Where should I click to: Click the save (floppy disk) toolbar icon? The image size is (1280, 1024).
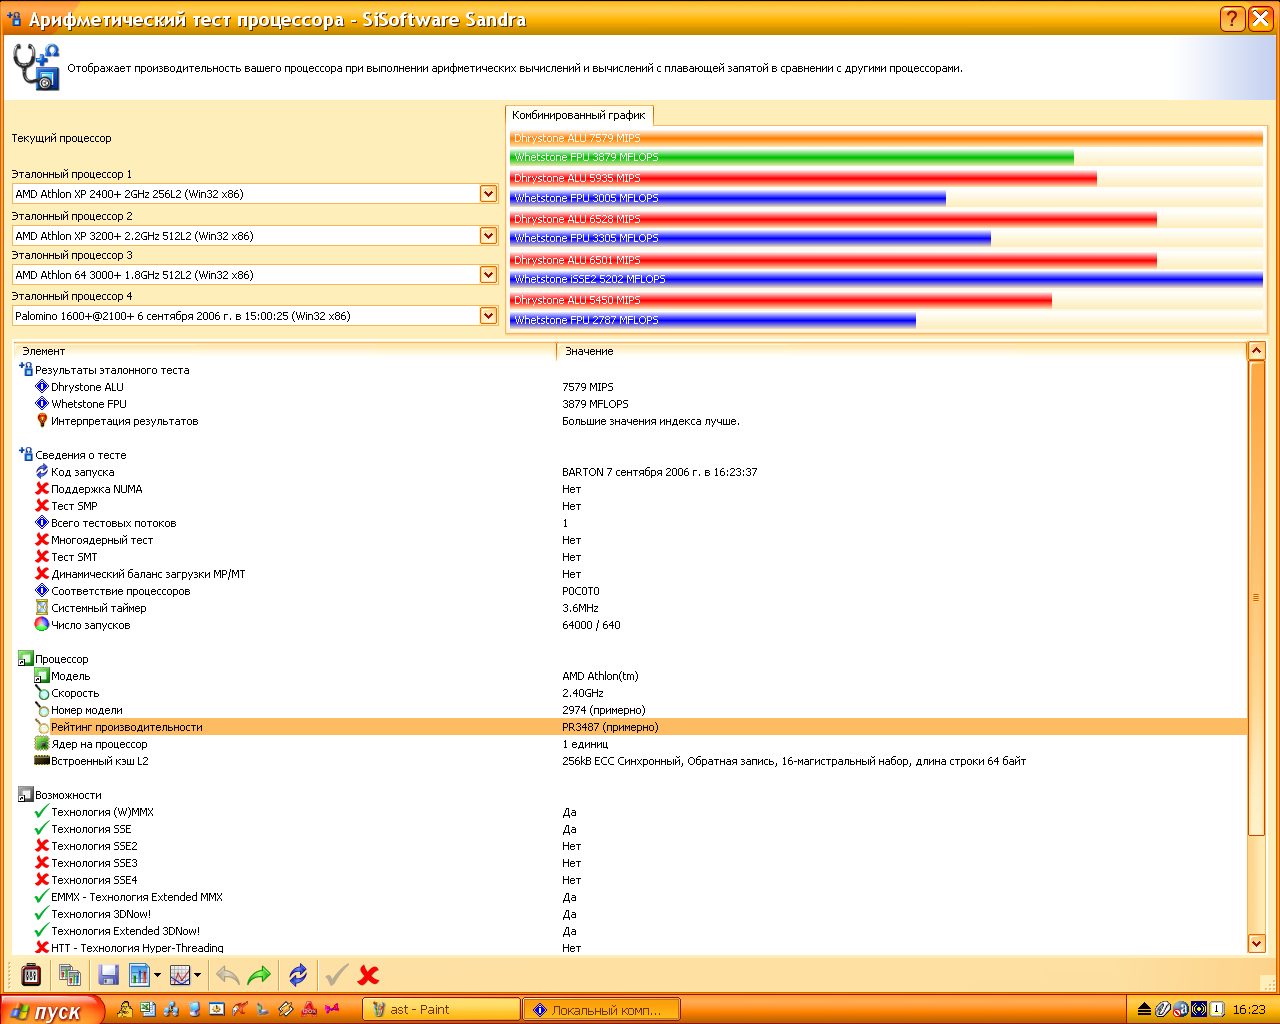tap(108, 975)
